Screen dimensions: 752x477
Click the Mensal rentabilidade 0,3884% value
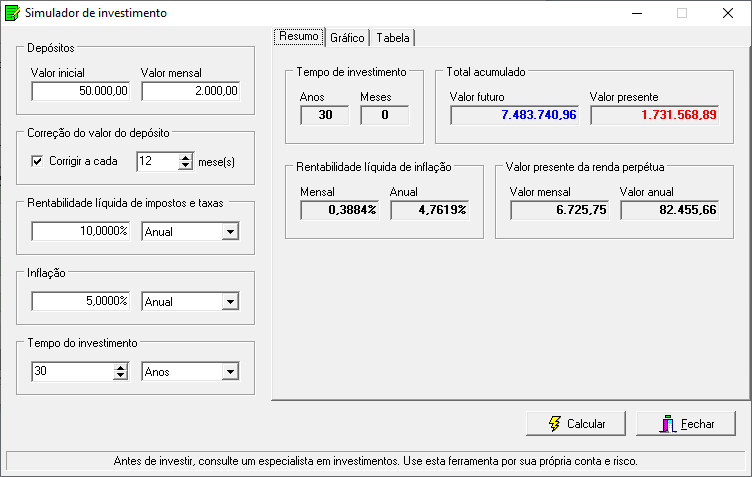[x=340, y=210]
